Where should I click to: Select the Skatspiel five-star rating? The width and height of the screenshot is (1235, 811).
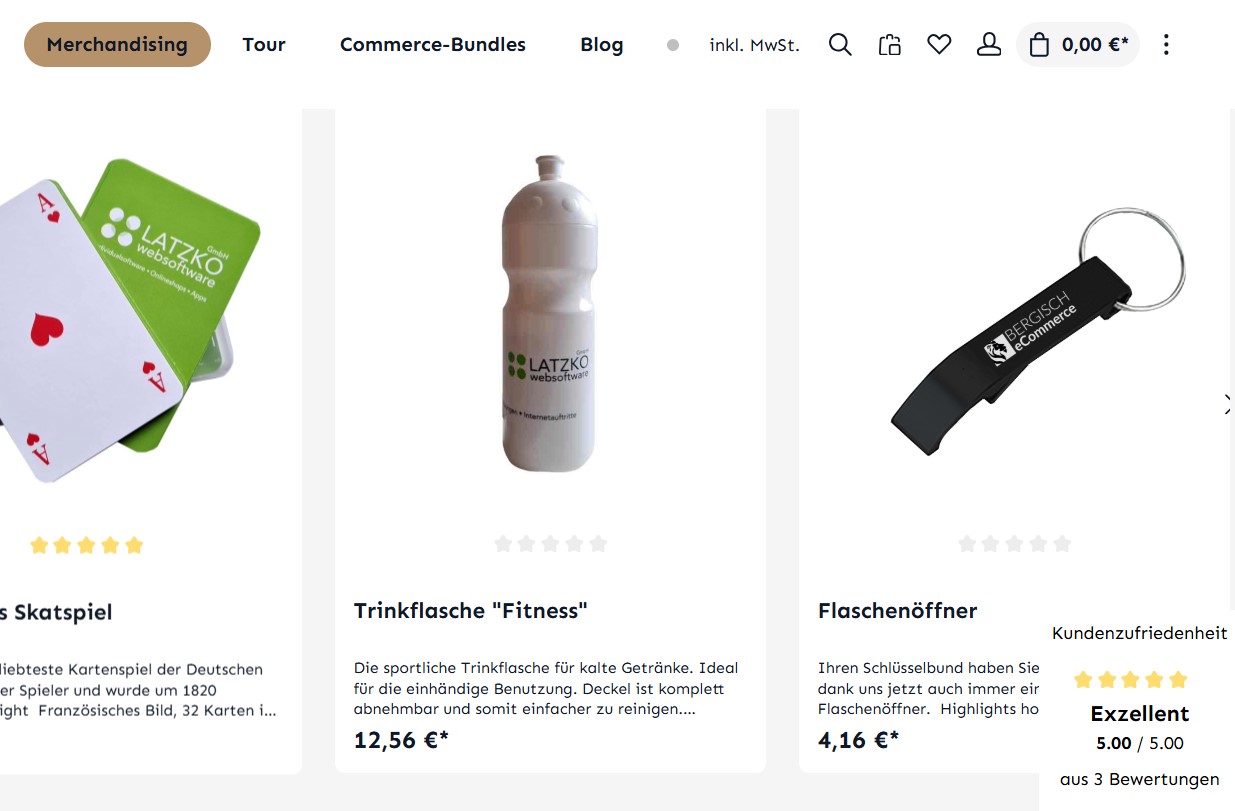tap(87, 545)
